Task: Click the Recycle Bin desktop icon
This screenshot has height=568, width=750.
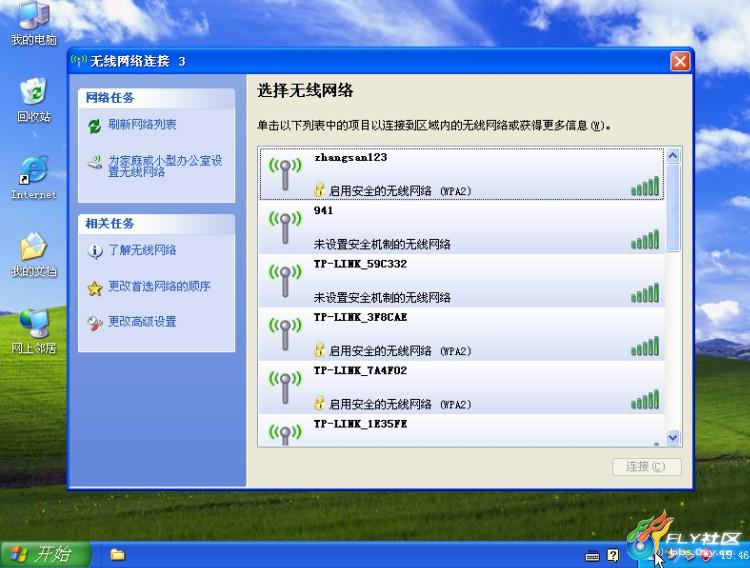Action: click(33, 100)
